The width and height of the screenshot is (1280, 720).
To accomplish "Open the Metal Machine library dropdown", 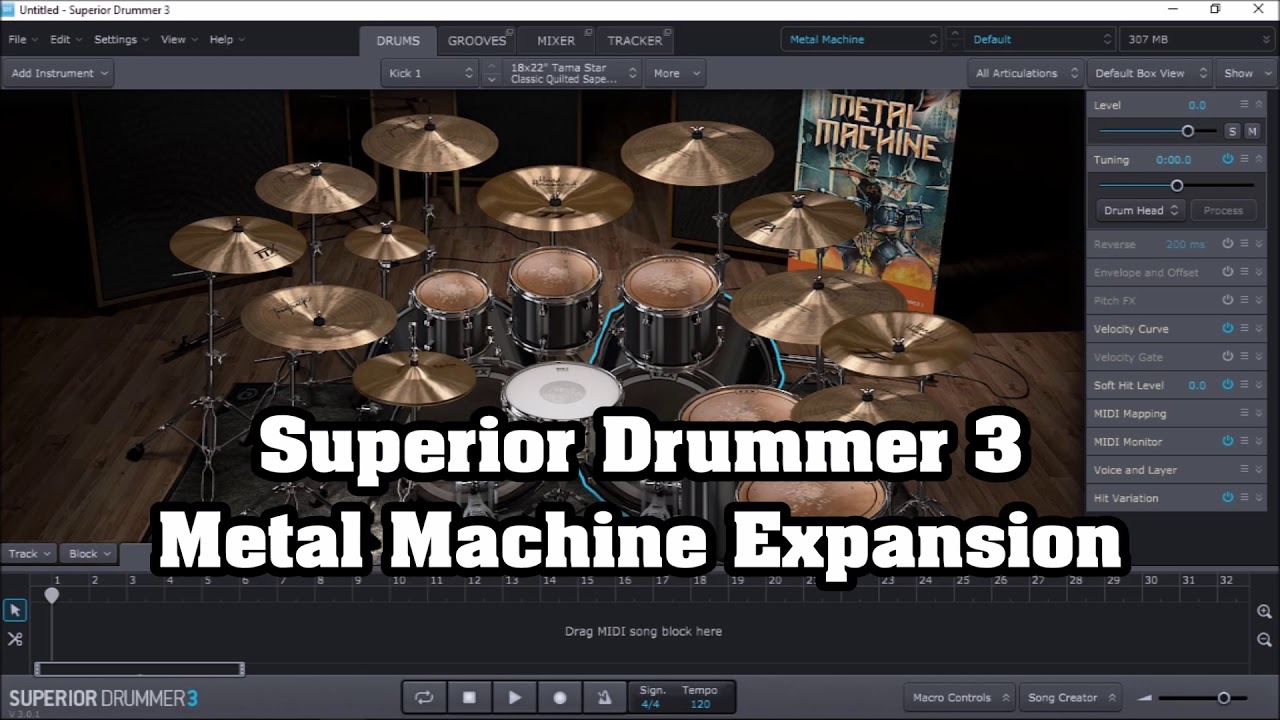I will point(861,40).
